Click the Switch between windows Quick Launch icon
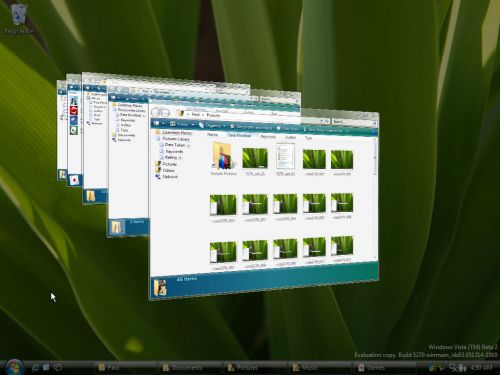The width and height of the screenshot is (500, 375). (x=58, y=367)
